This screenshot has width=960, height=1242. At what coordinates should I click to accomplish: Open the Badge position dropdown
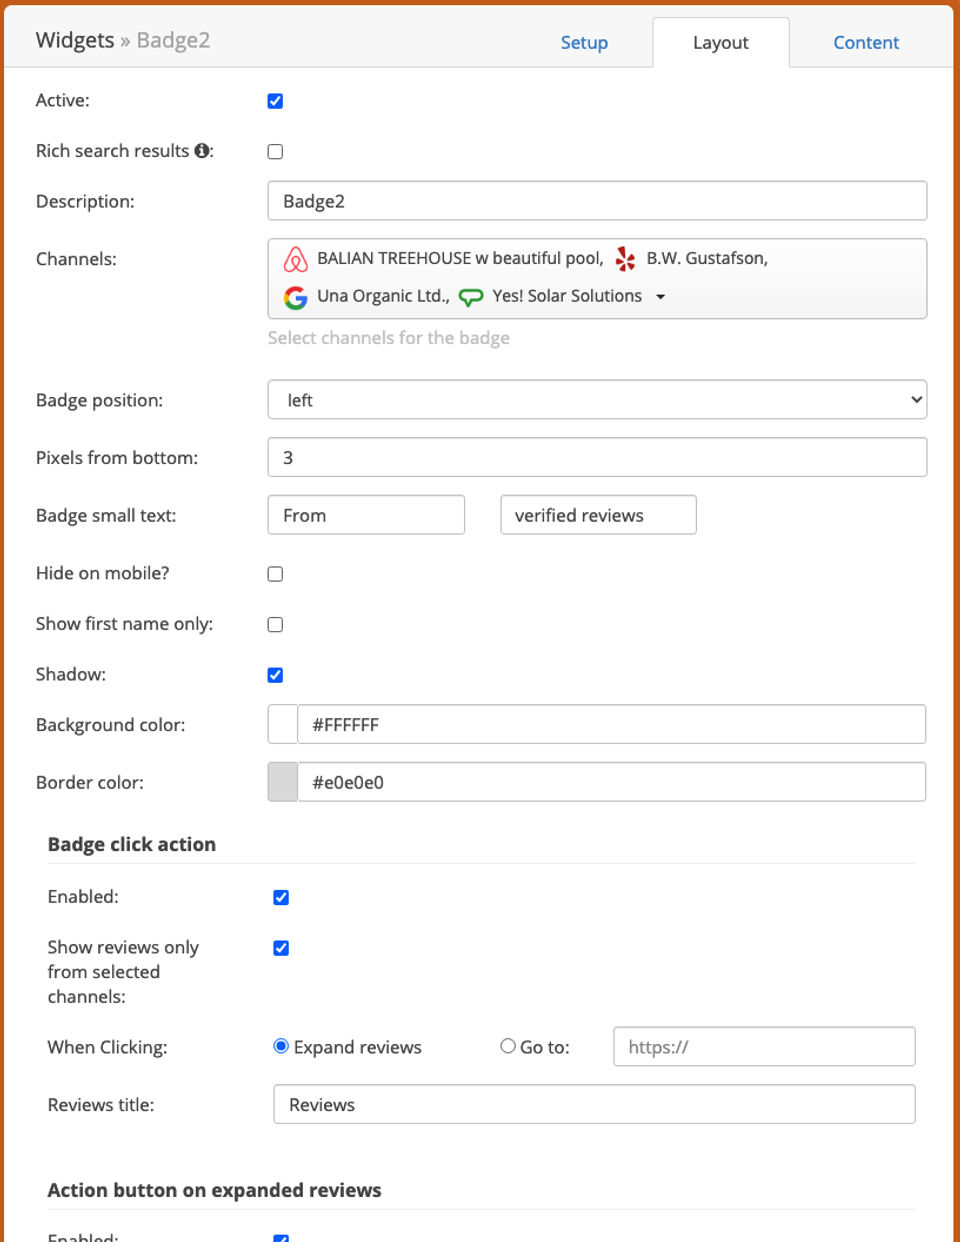tap(597, 400)
